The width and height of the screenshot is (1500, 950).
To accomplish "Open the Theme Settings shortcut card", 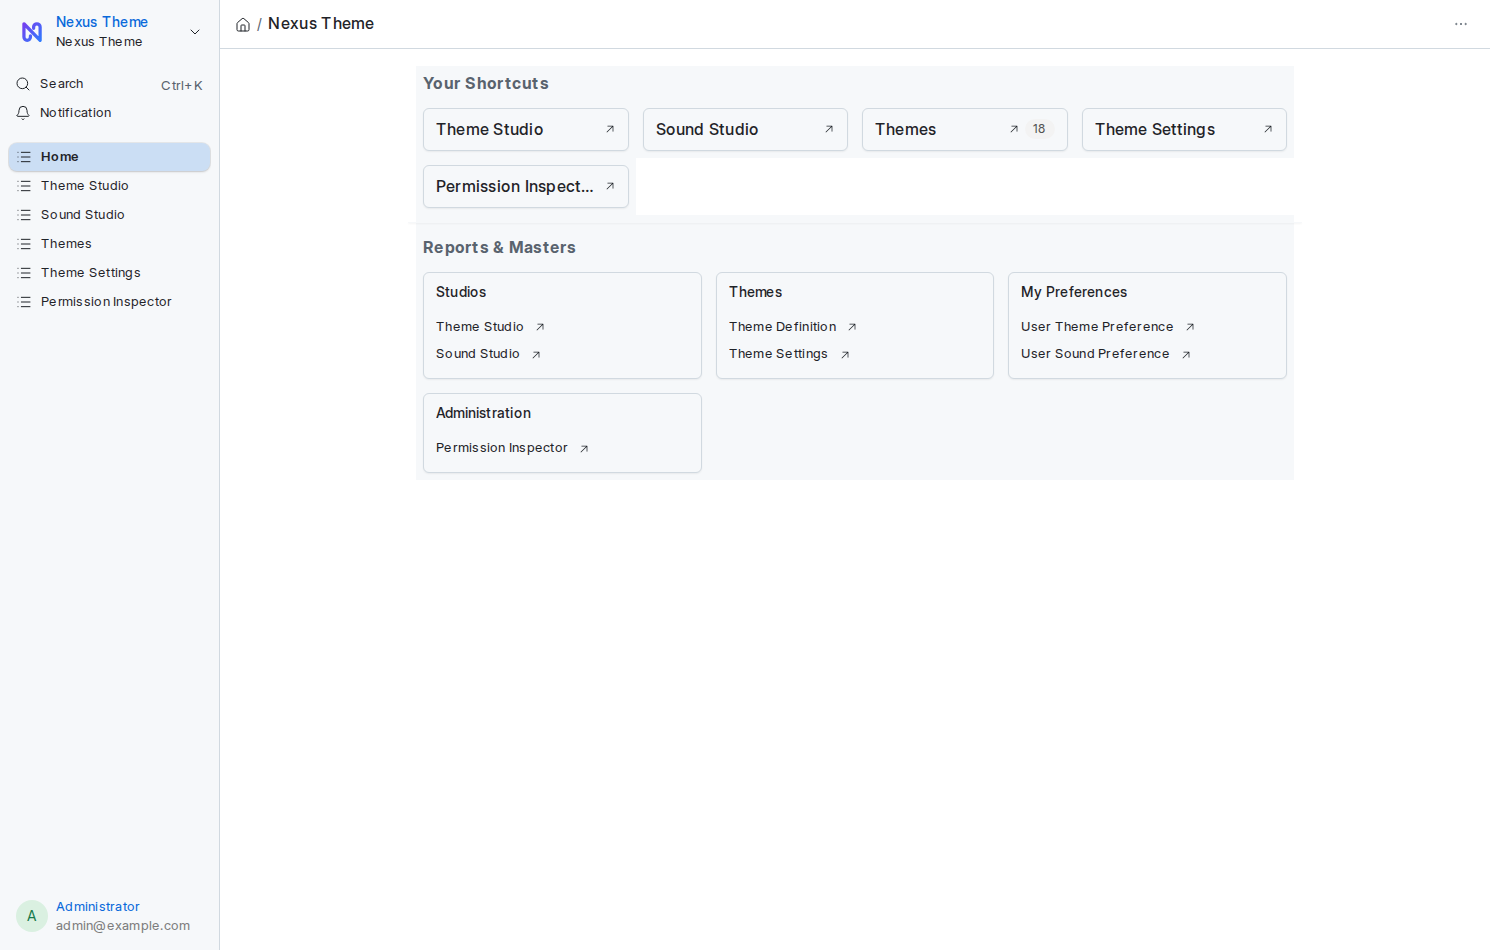I will 1184,130.
